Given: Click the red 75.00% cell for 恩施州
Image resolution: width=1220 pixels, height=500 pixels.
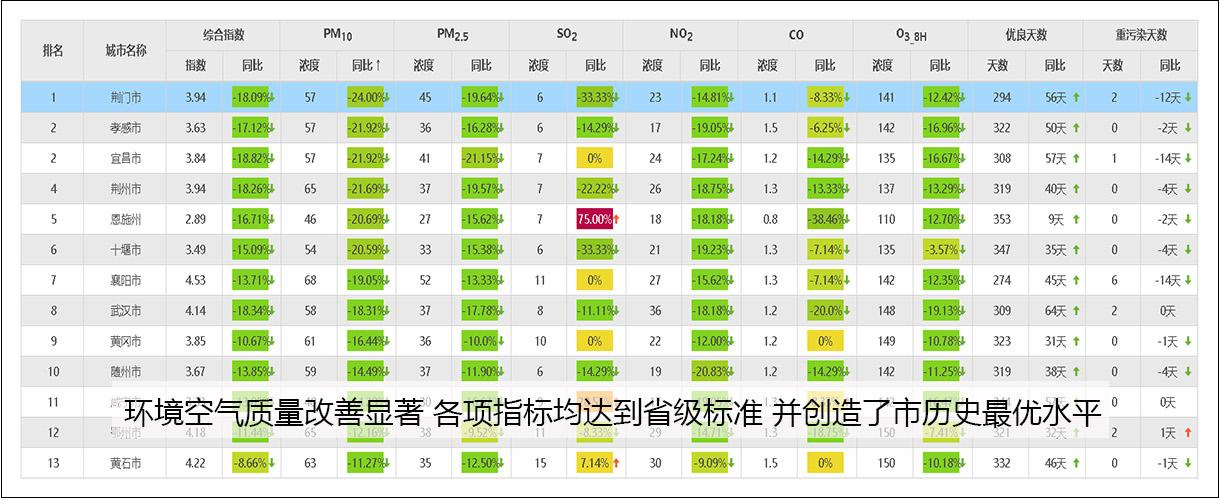Looking at the screenshot, I should tap(592, 220).
